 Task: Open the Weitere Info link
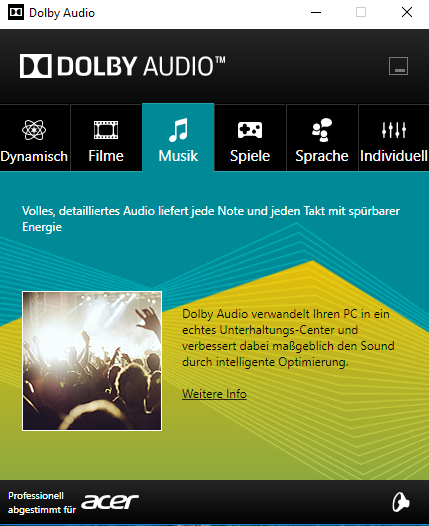tap(214, 394)
